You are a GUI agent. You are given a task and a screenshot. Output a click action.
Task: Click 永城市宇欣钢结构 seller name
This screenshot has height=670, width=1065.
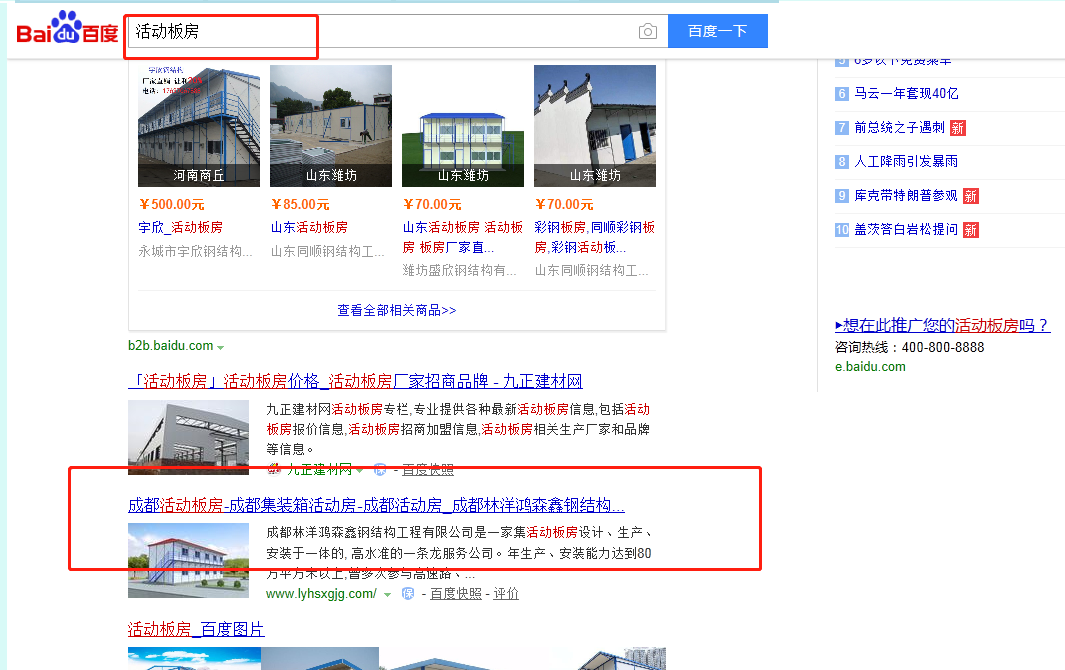point(196,251)
